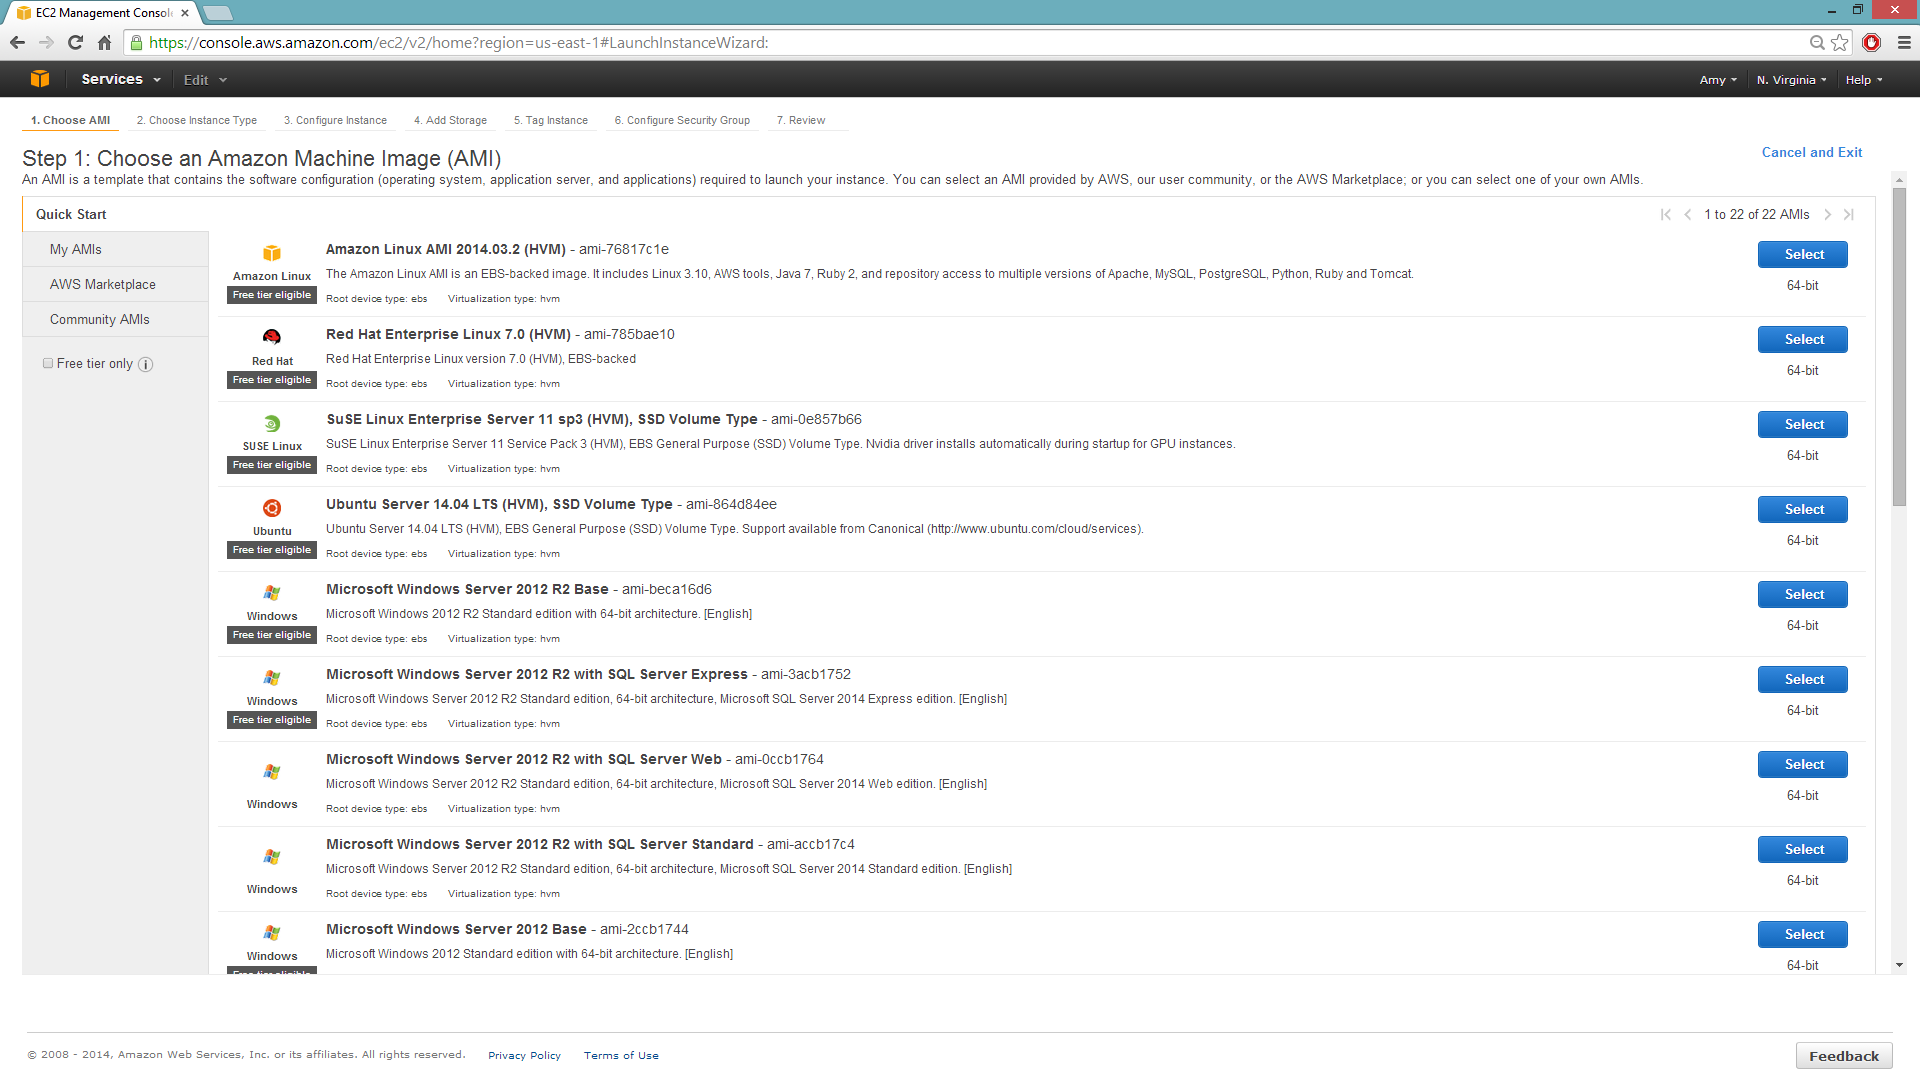Click the browser refresh icon

click(74, 42)
